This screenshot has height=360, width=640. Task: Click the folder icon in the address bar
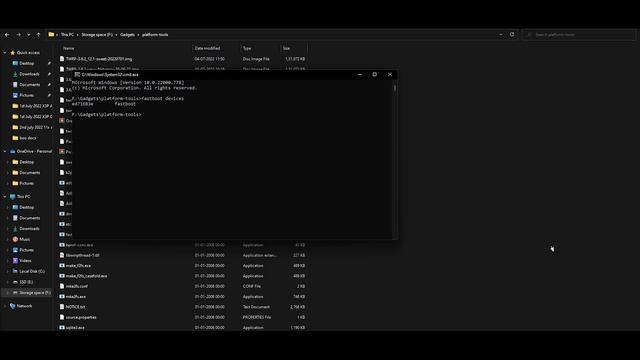[51, 35]
